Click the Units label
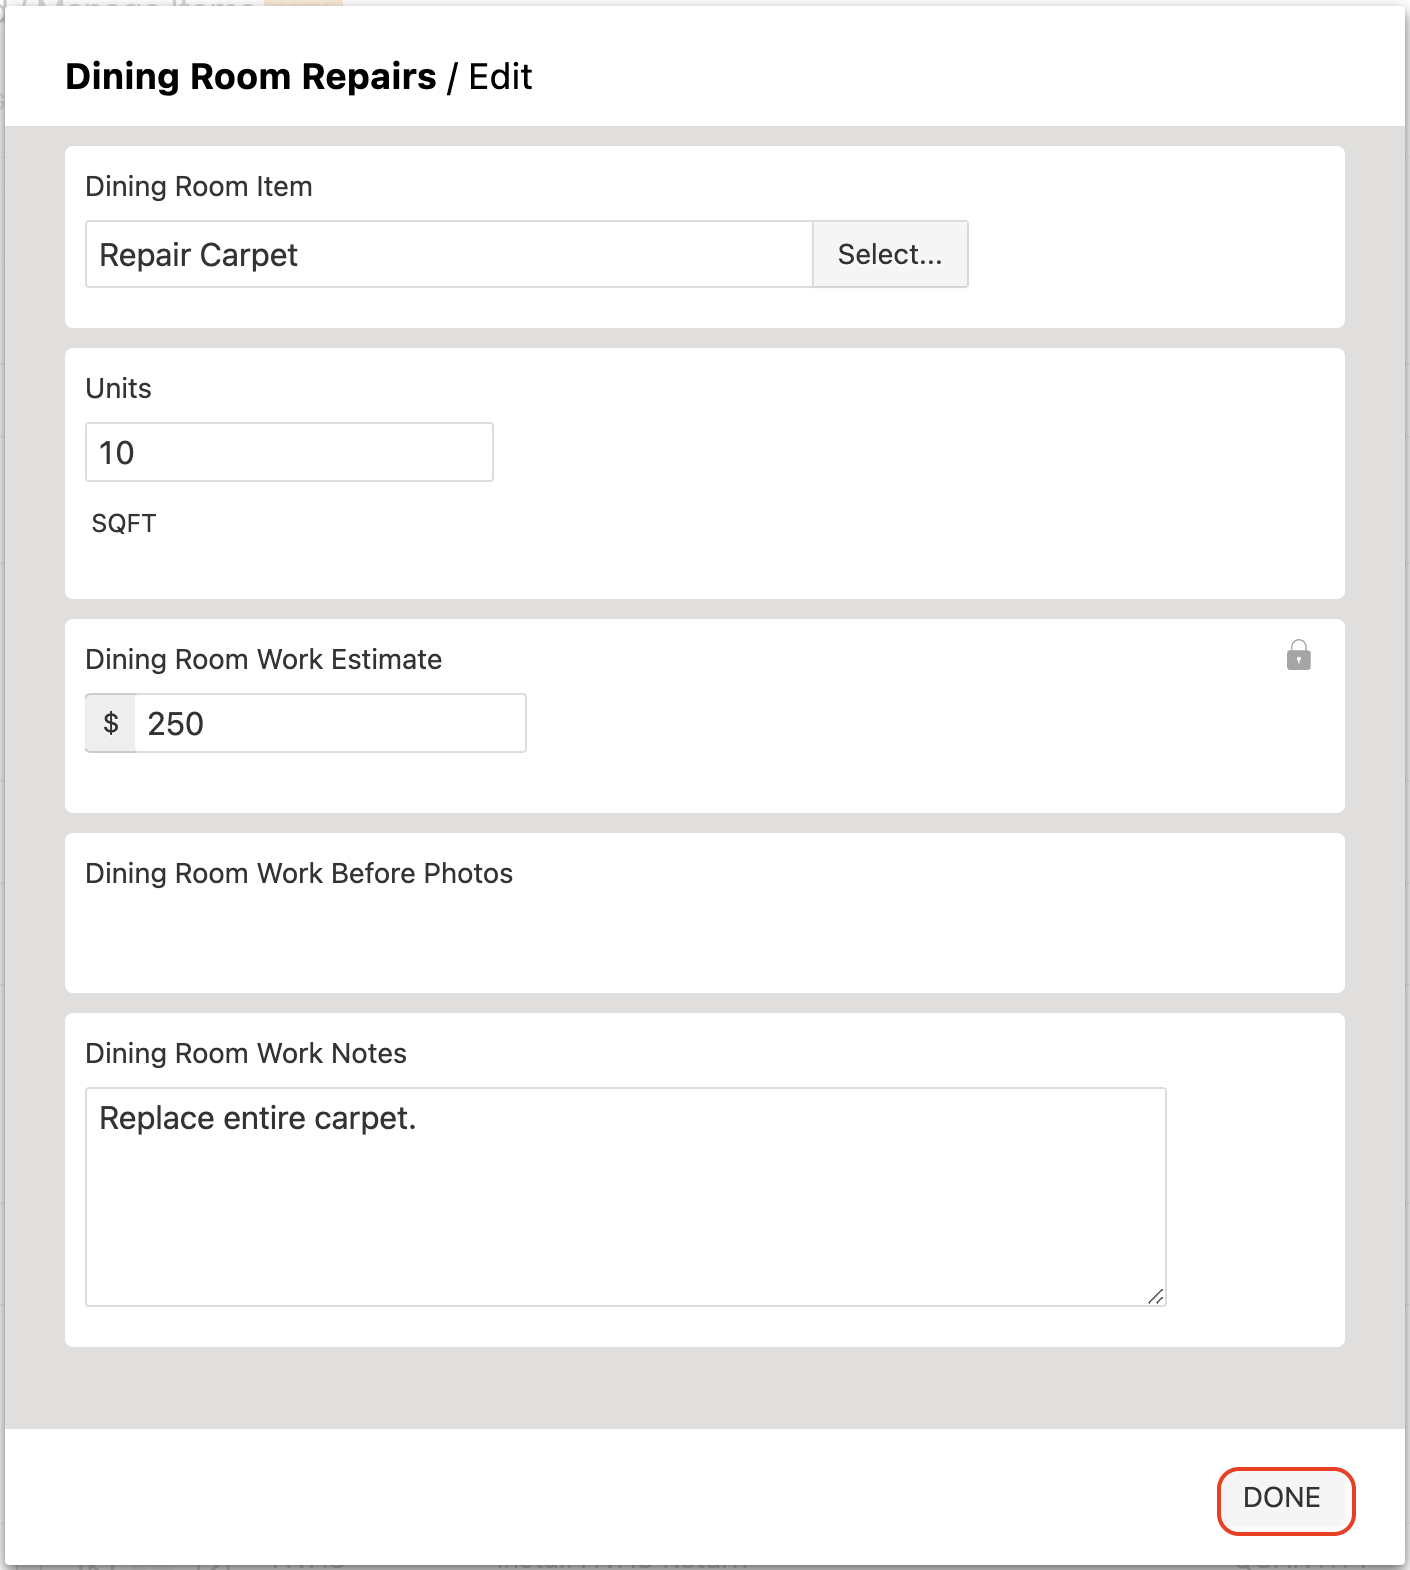Screen dimensions: 1410x1570 click(118, 388)
